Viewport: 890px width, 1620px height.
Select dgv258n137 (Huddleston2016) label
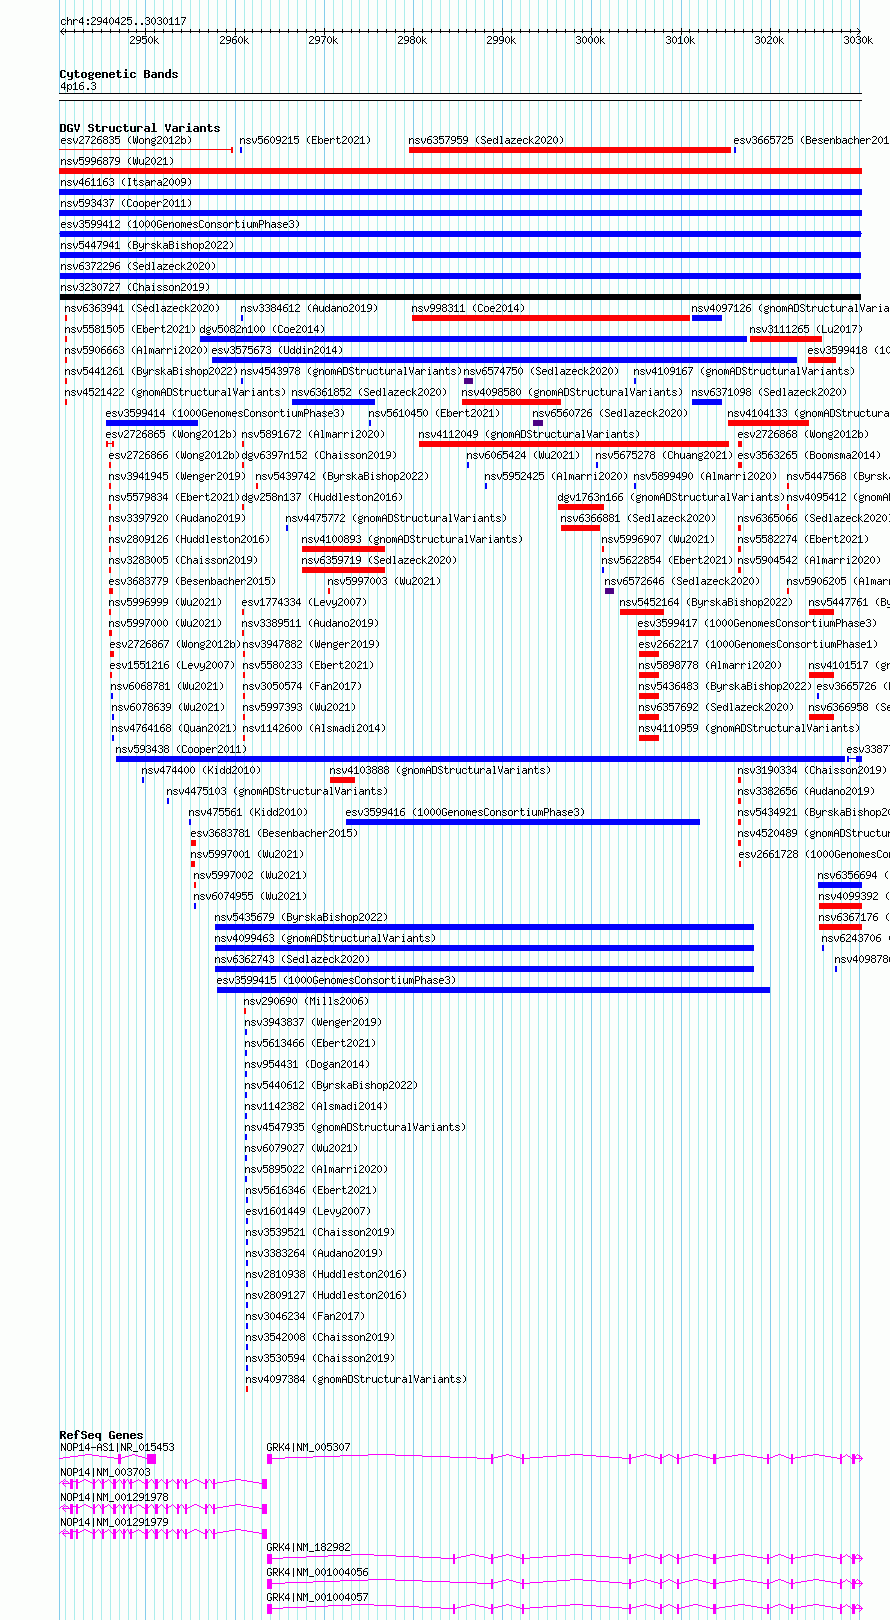click(322, 498)
